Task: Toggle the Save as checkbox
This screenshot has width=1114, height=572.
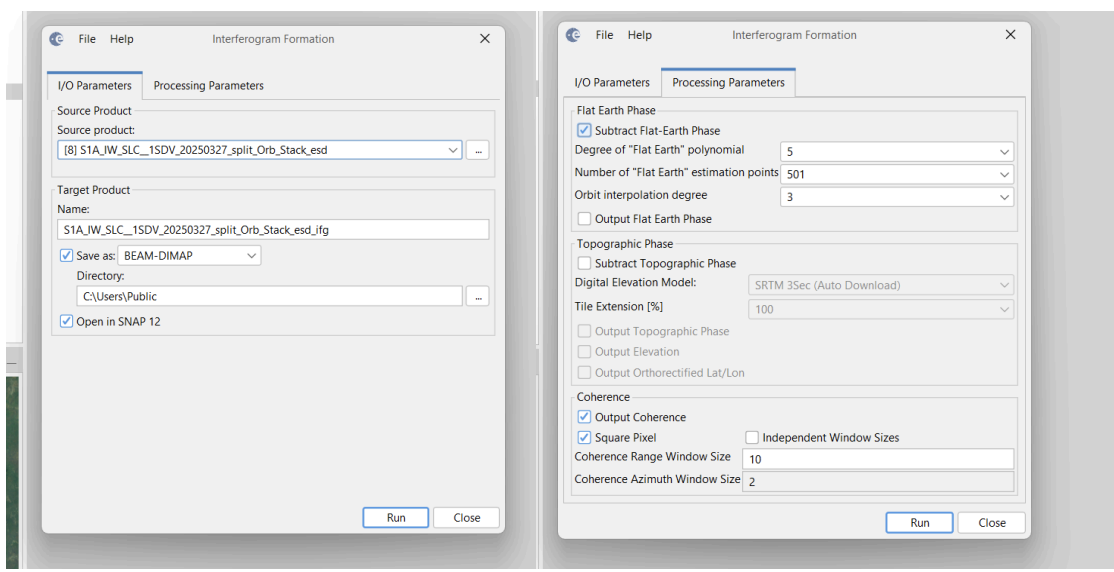Action: 67,255
